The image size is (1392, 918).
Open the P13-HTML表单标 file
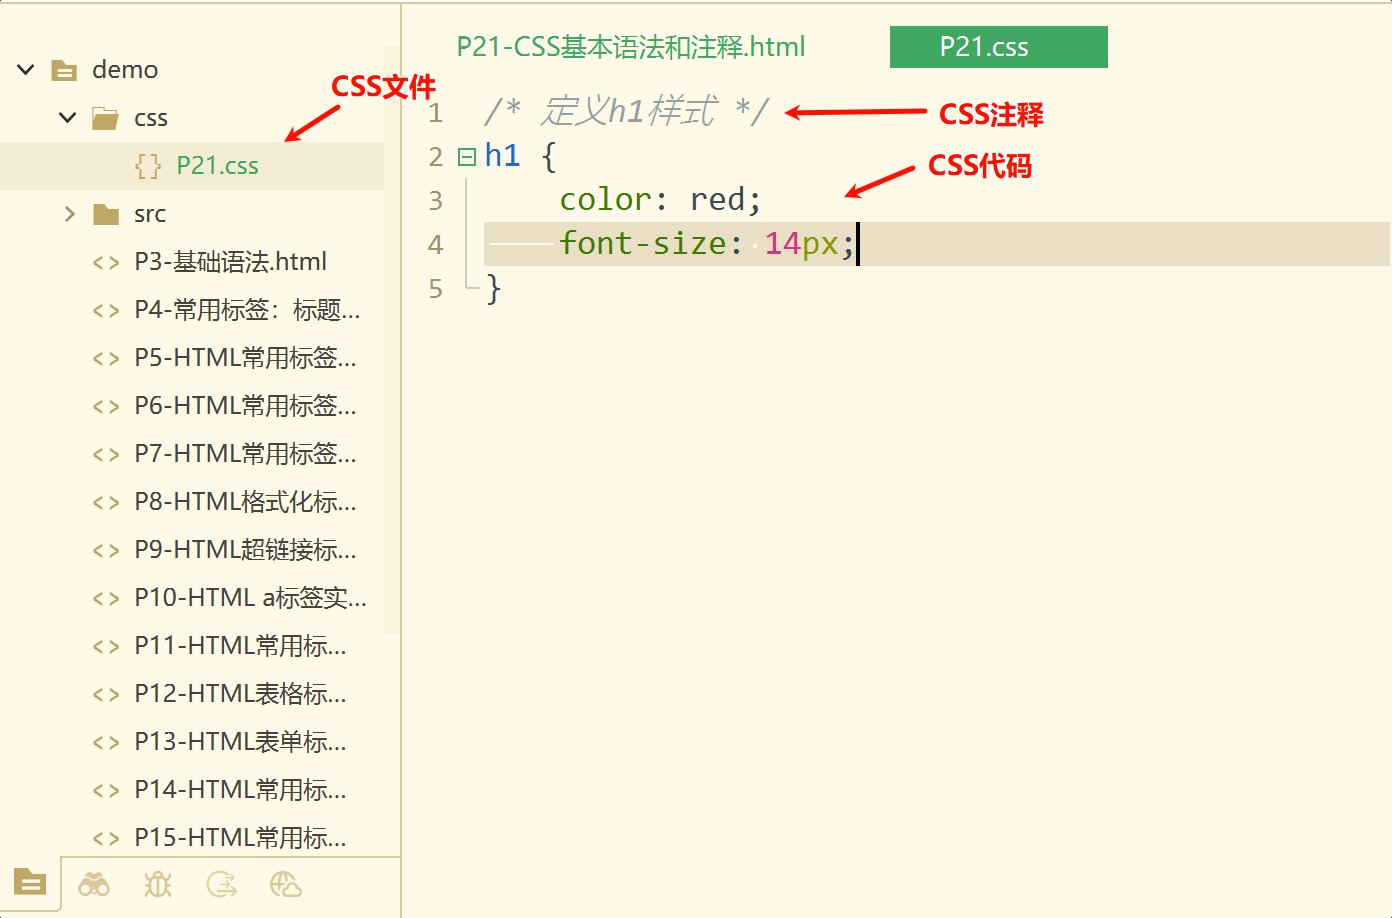click(240, 742)
